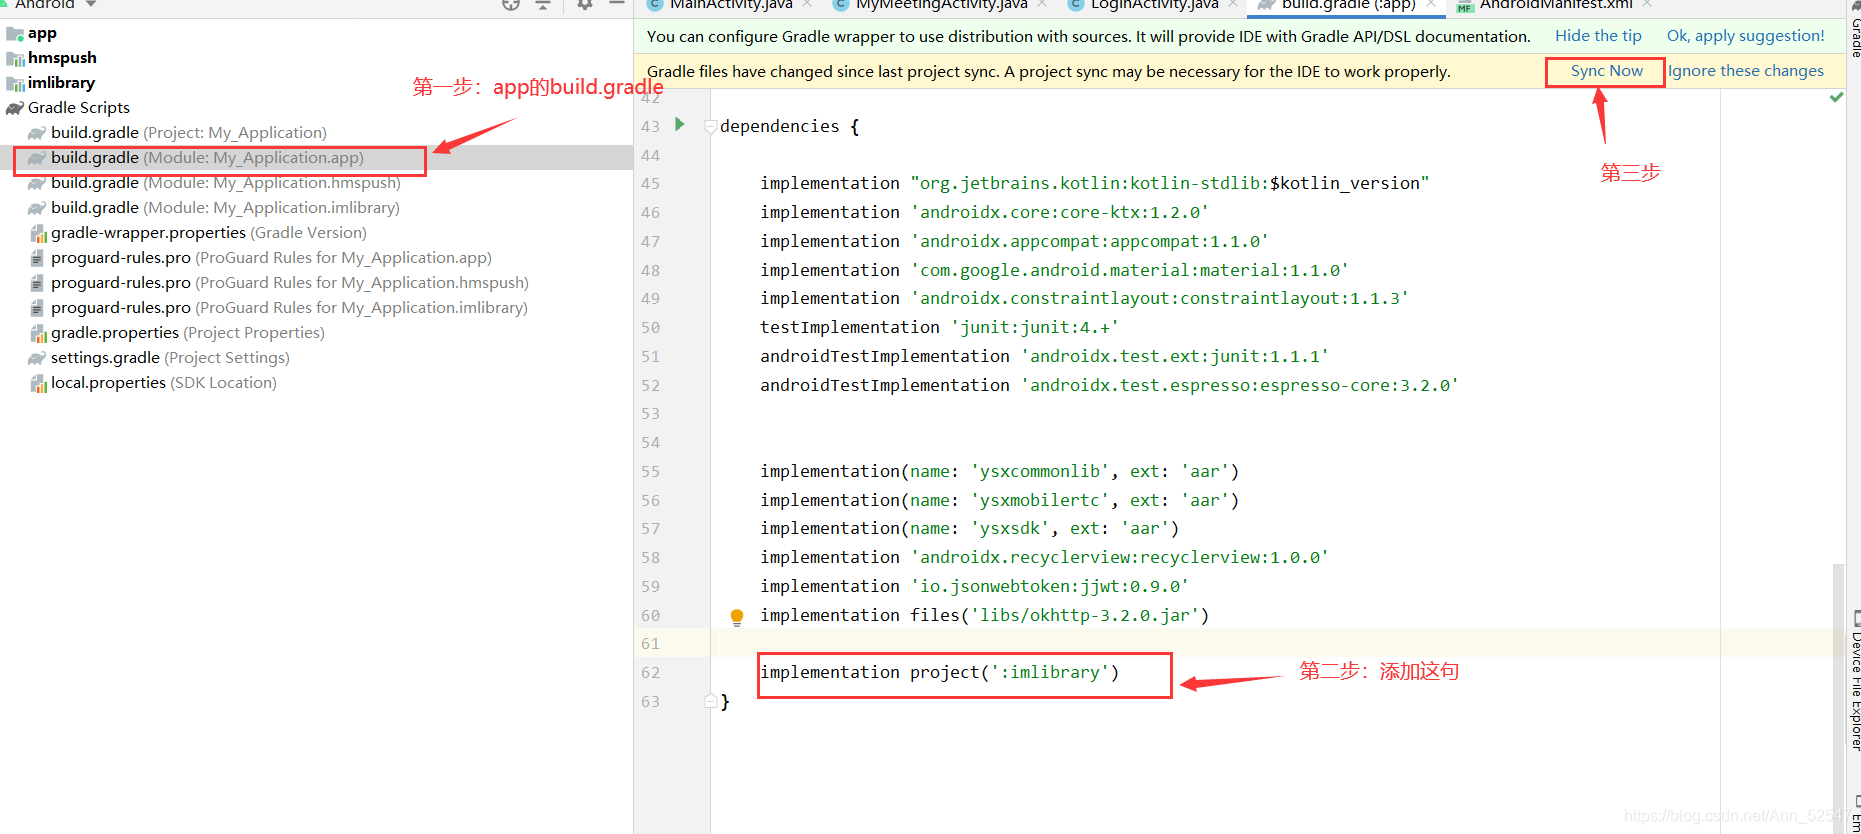Click the hmspush module icon

pyautogui.click(x=15, y=58)
